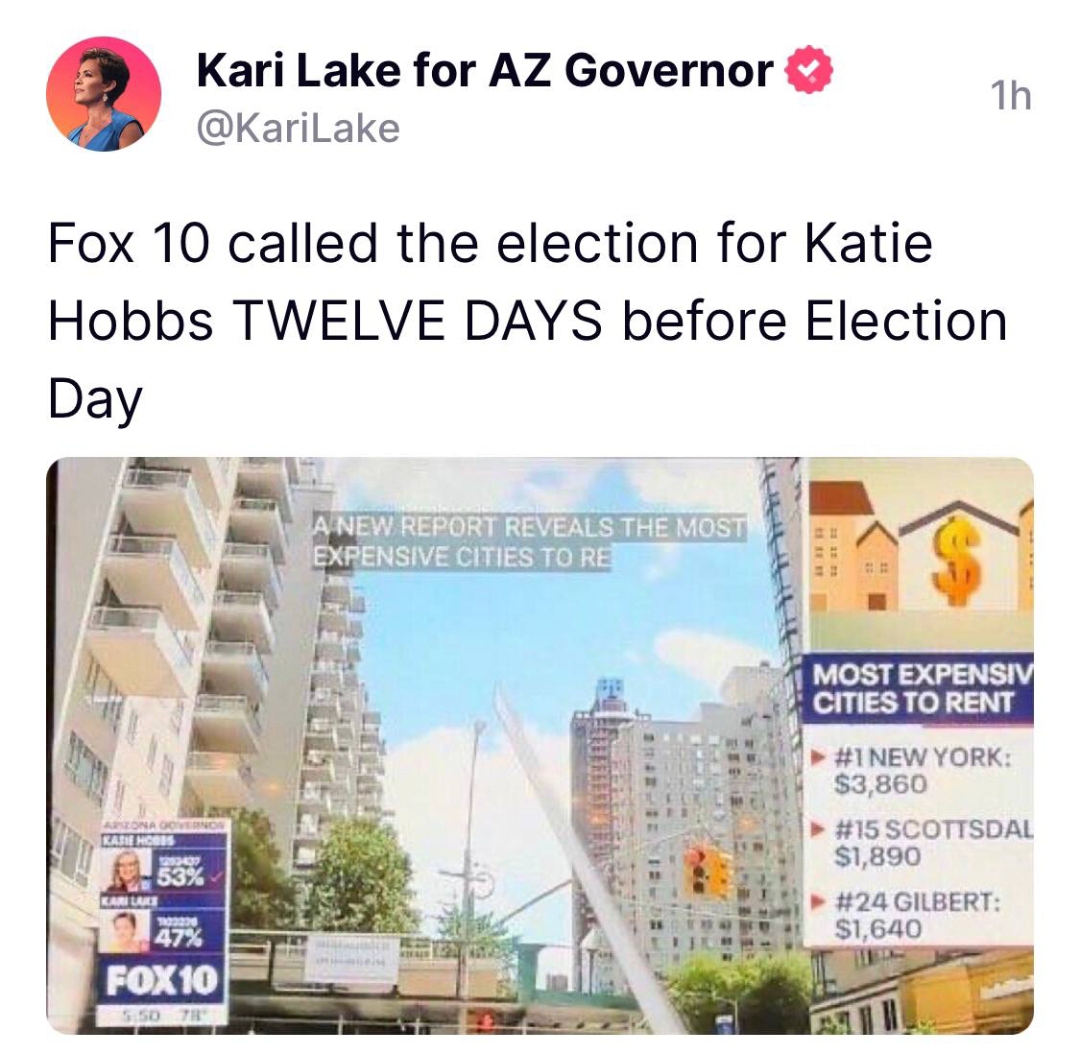Image resolution: width=1080 pixels, height=1044 pixels.
Task: Click the Arizona Governor header in results box
Action: (163, 824)
